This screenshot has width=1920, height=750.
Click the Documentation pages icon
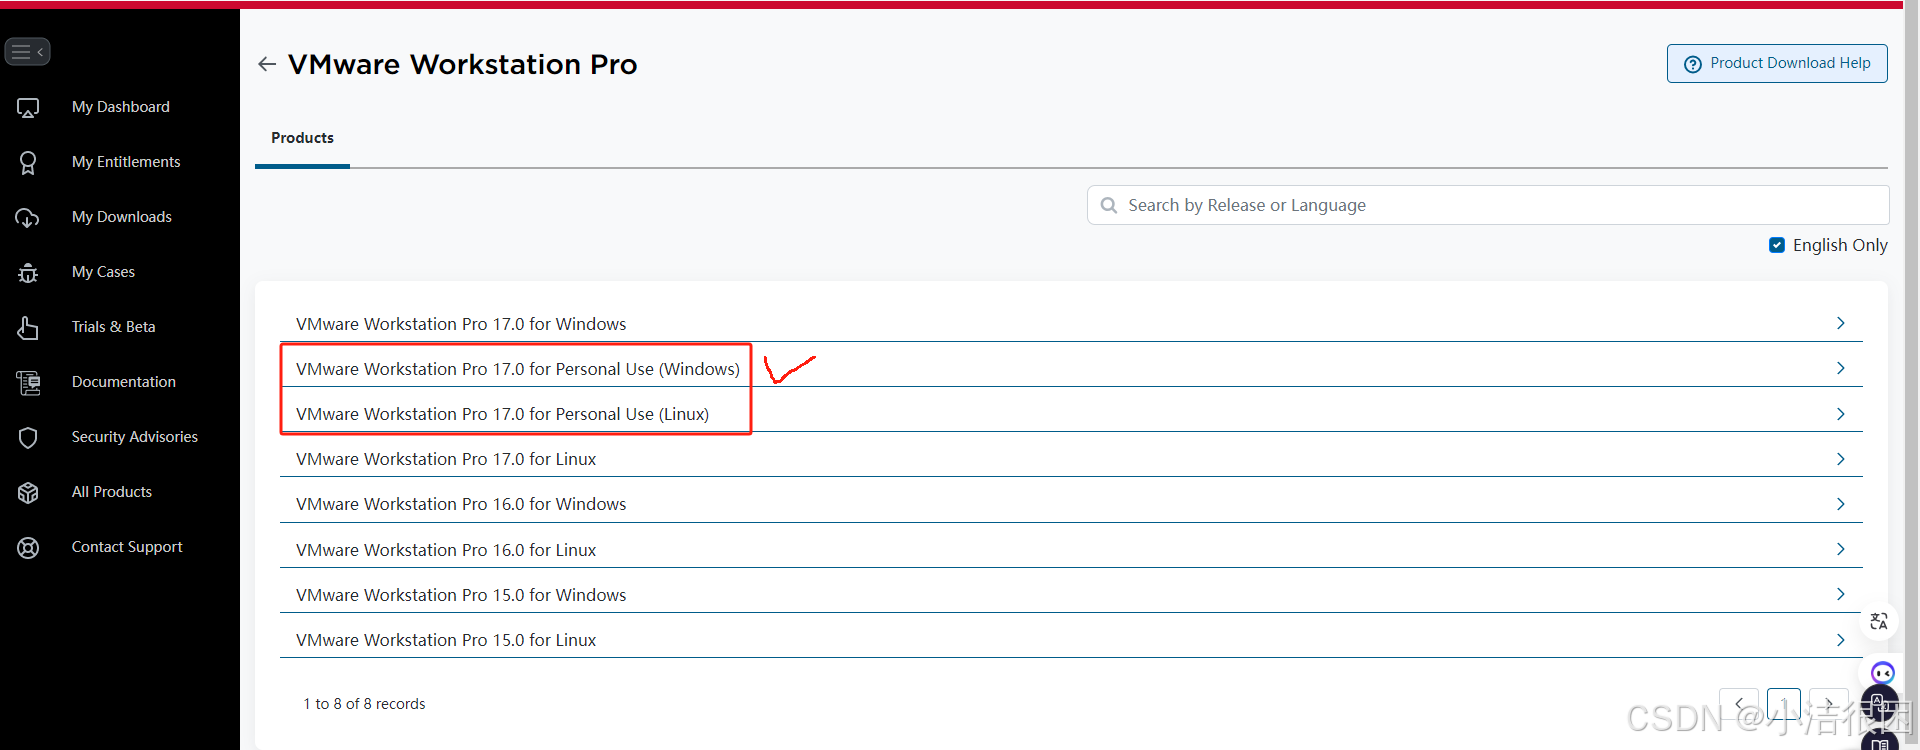[x=28, y=383]
